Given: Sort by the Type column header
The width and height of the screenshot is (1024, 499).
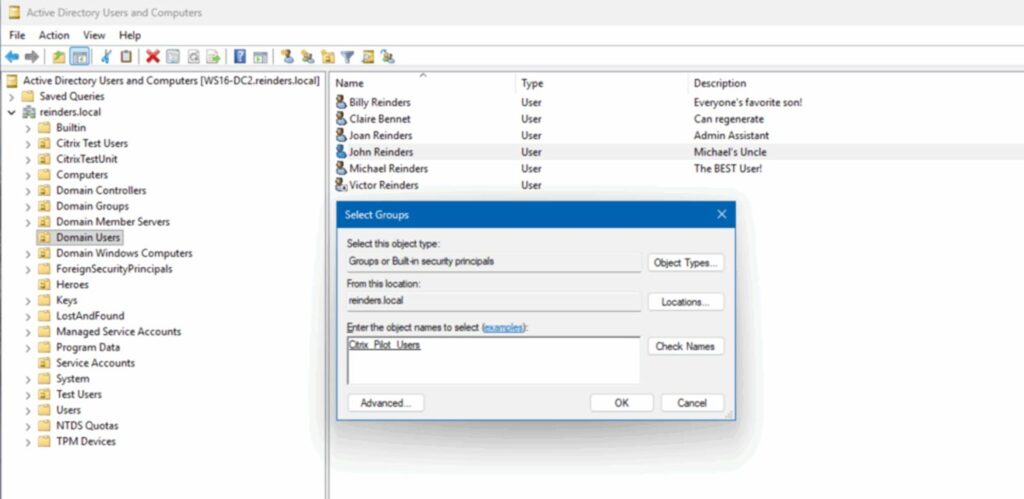Looking at the screenshot, I should (x=601, y=83).
